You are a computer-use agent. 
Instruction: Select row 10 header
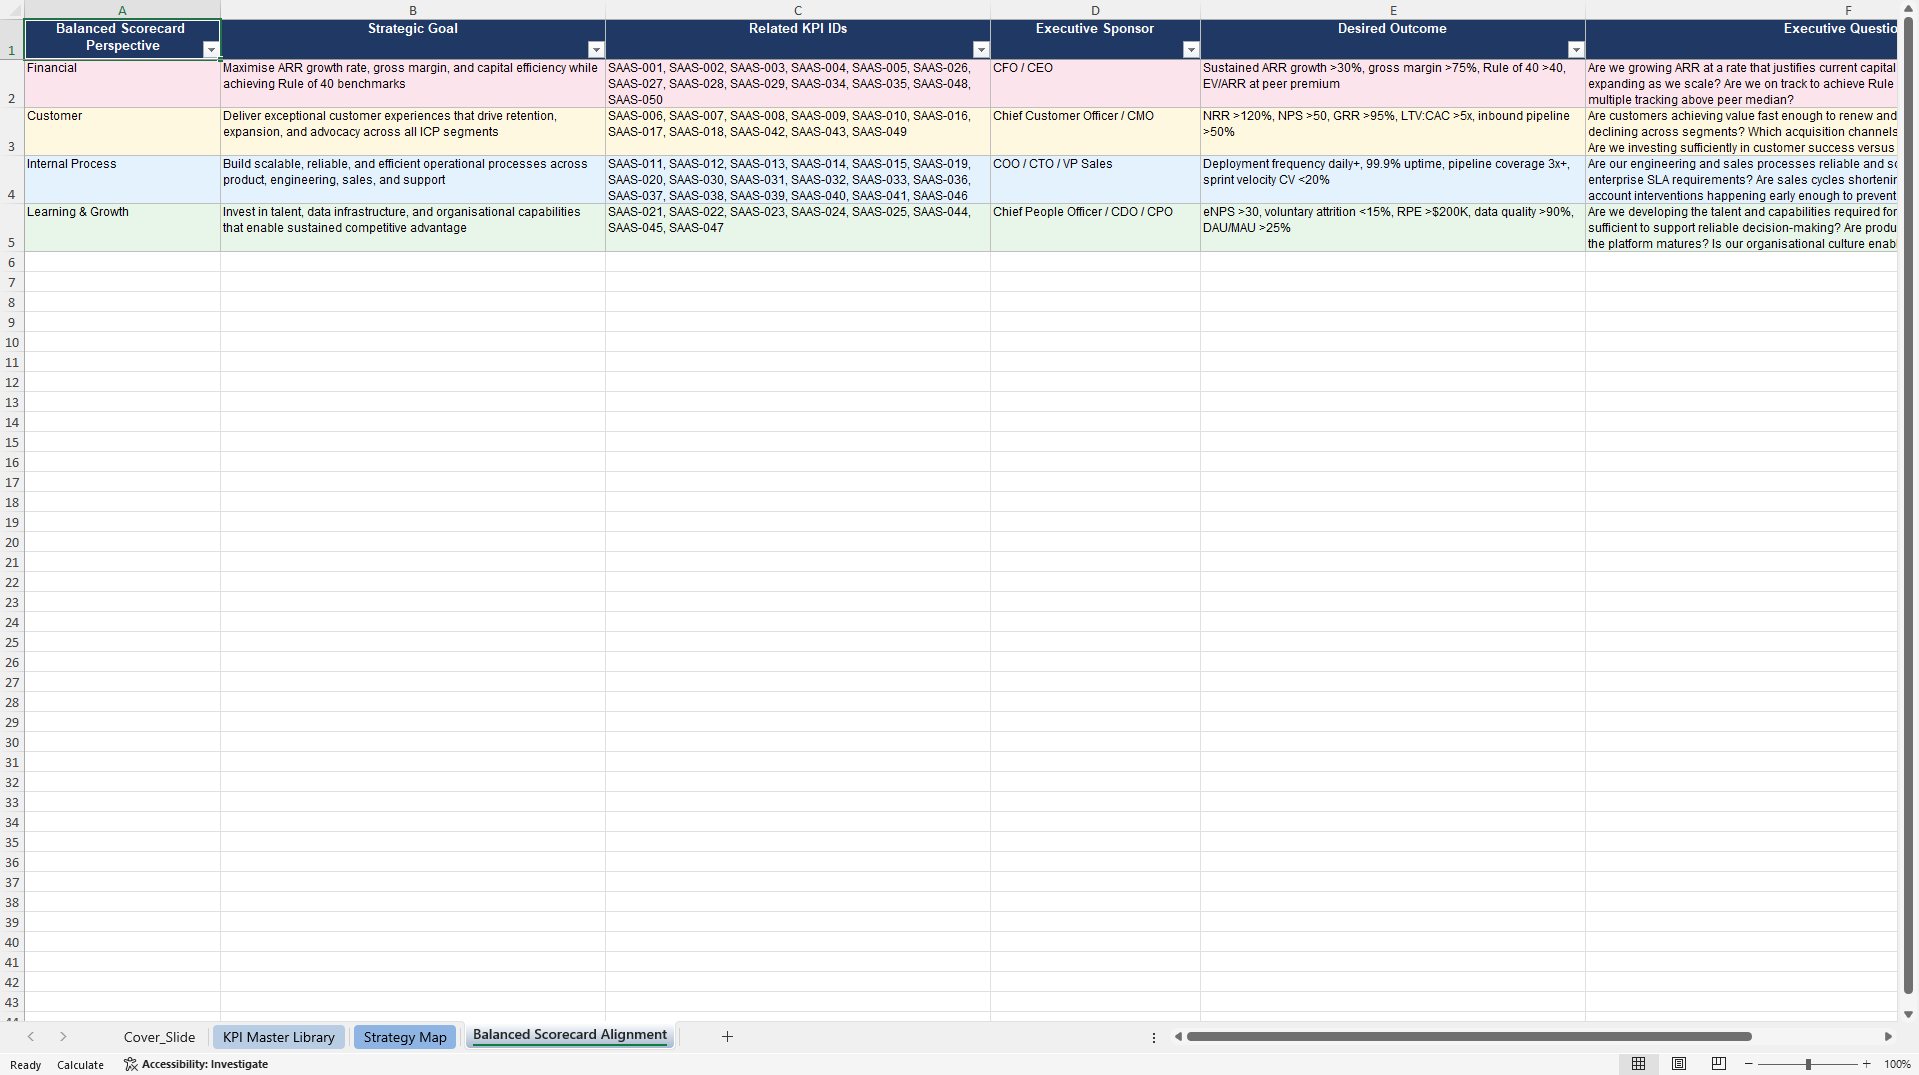[12, 342]
